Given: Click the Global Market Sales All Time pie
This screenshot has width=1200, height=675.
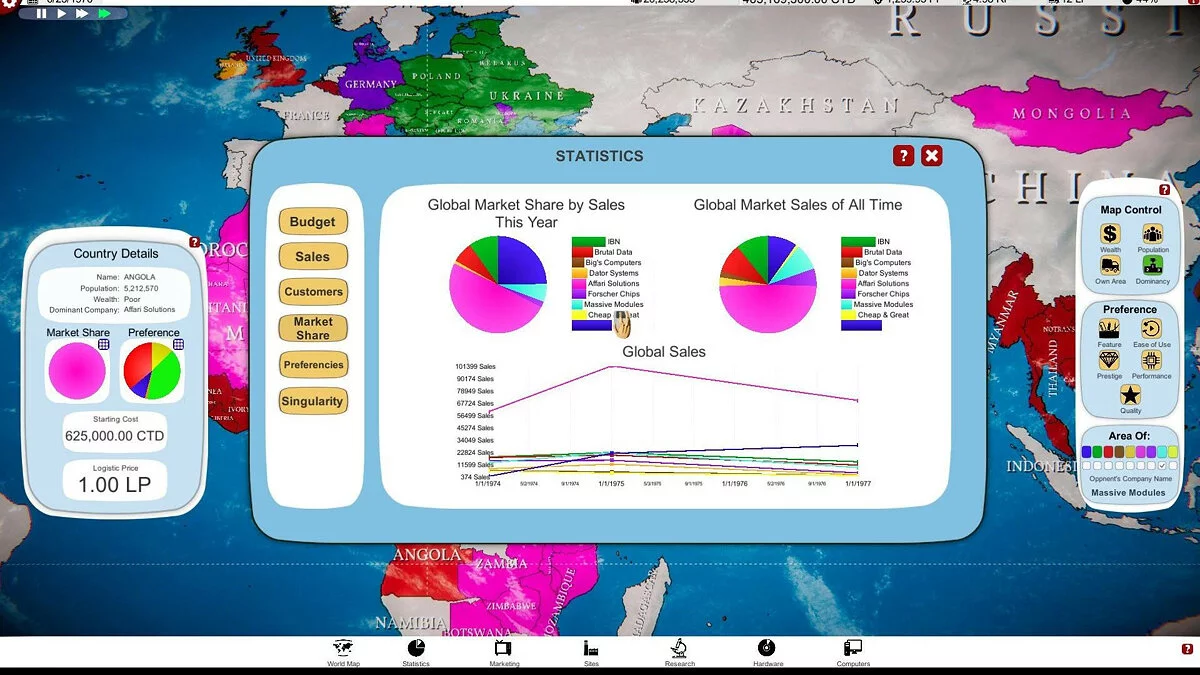Looking at the screenshot, I should [768, 285].
